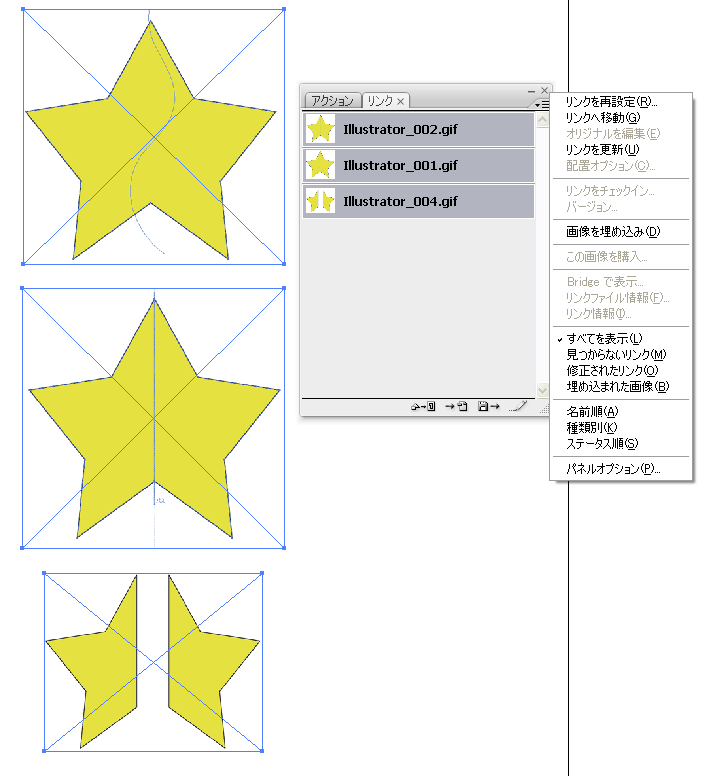Choose リンクを更新(U) from the menu

tap(603, 149)
